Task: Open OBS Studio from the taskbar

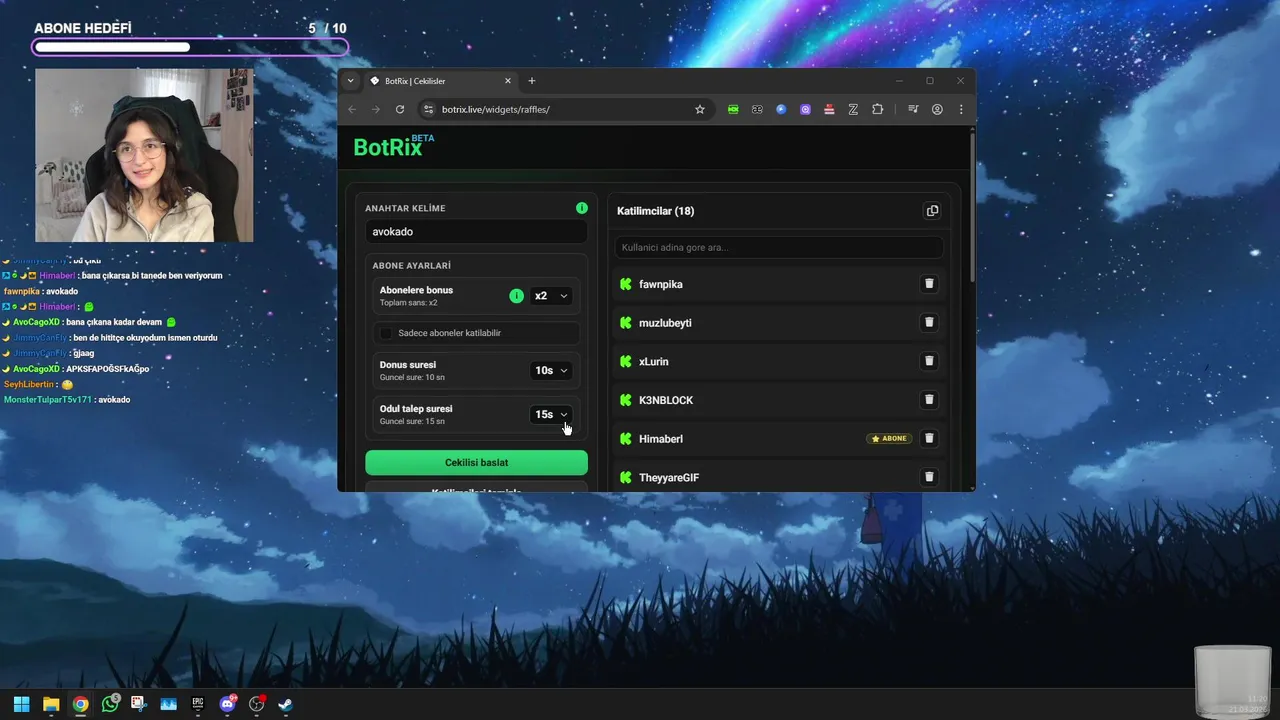Action: click(257, 704)
